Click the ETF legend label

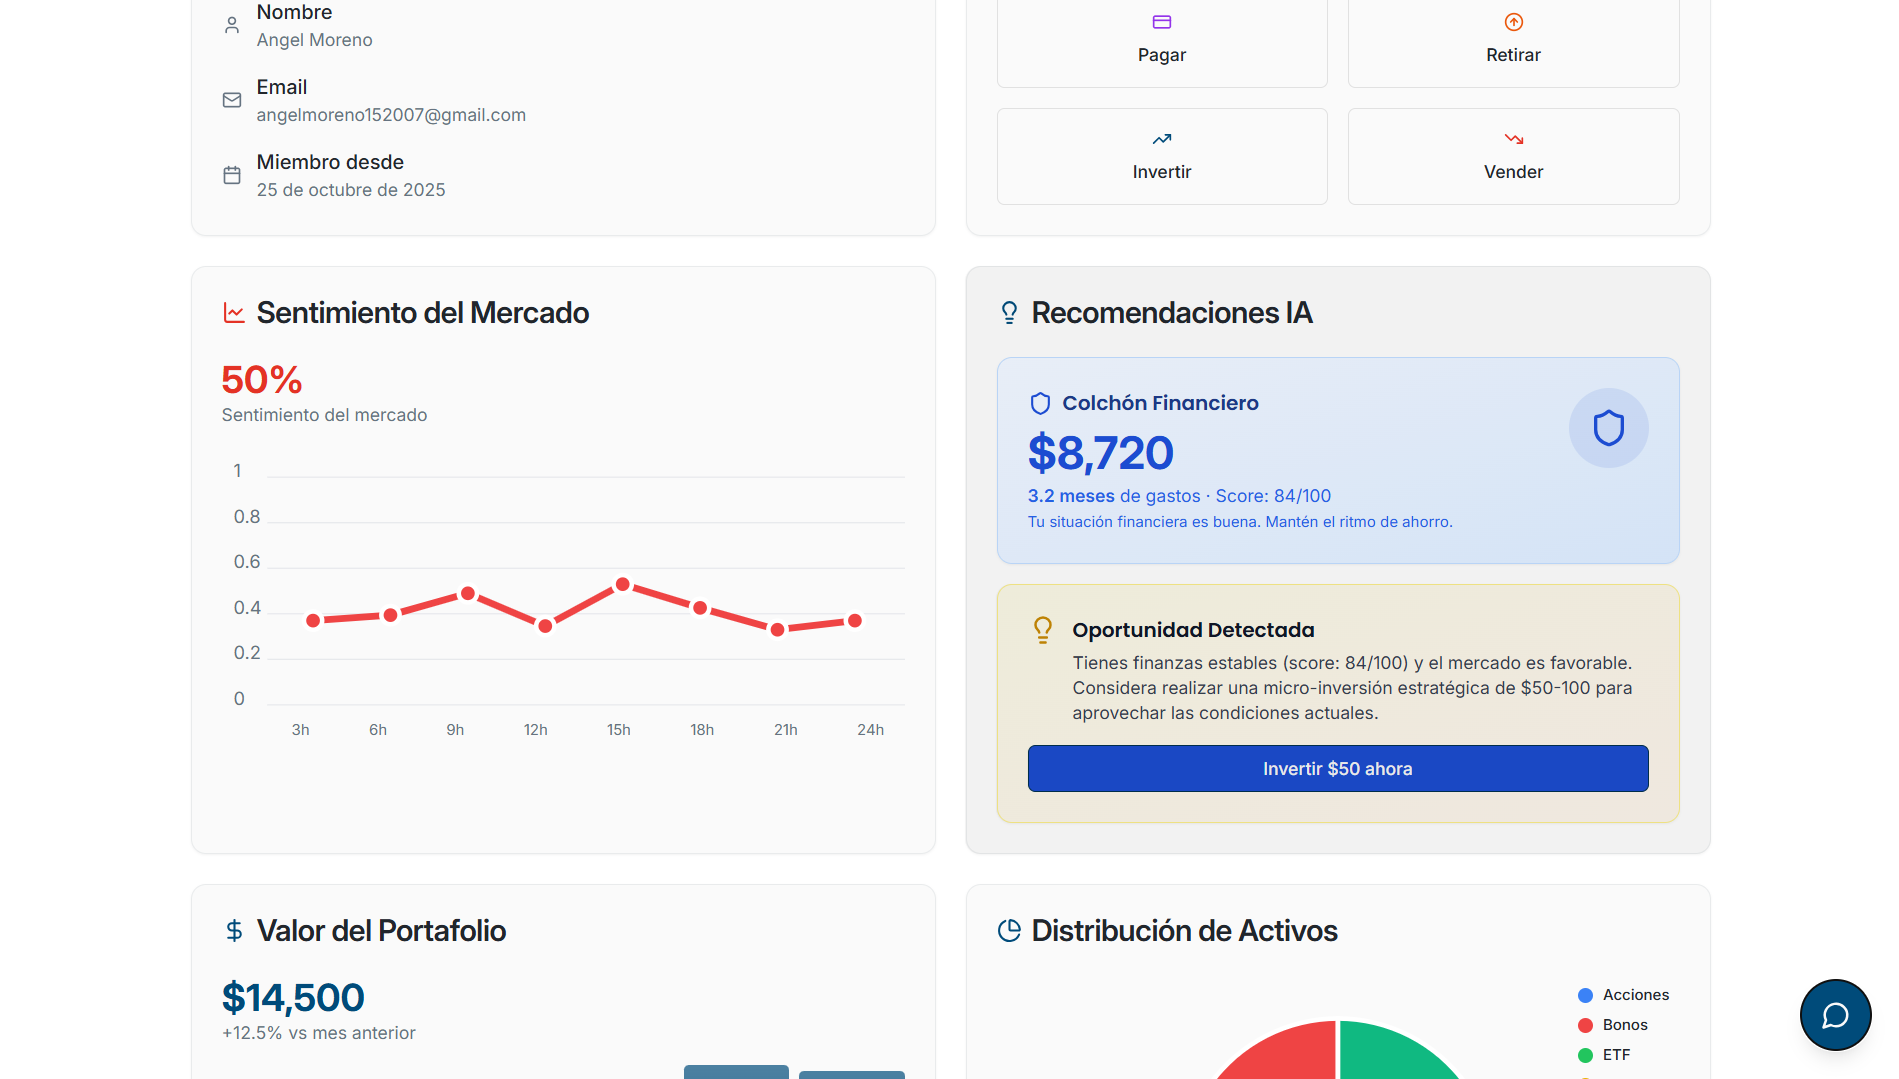click(1616, 1055)
